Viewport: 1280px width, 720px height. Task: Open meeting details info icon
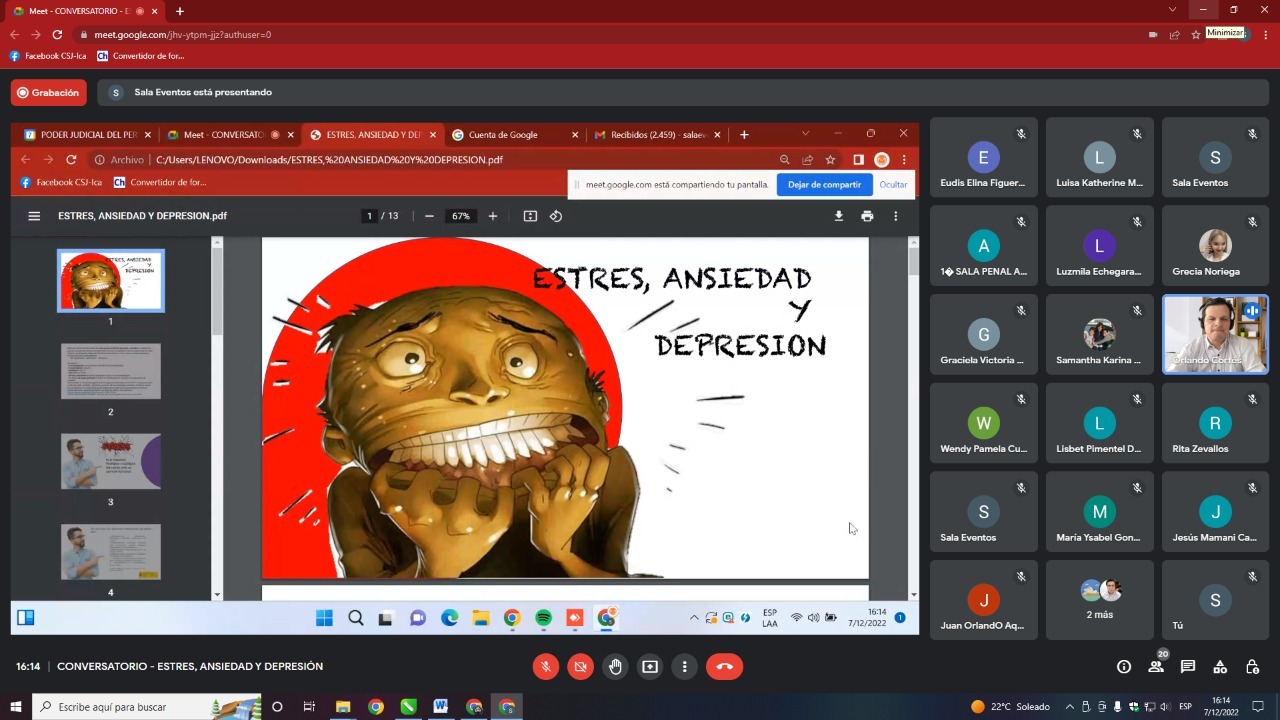click(x=1124, y=667)
